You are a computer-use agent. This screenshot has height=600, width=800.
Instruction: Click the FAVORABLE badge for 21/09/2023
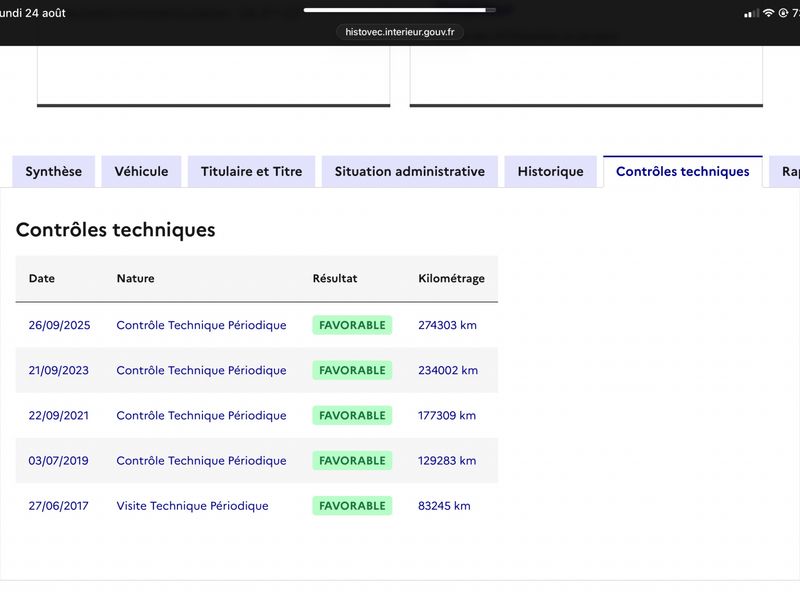[352, 370]
